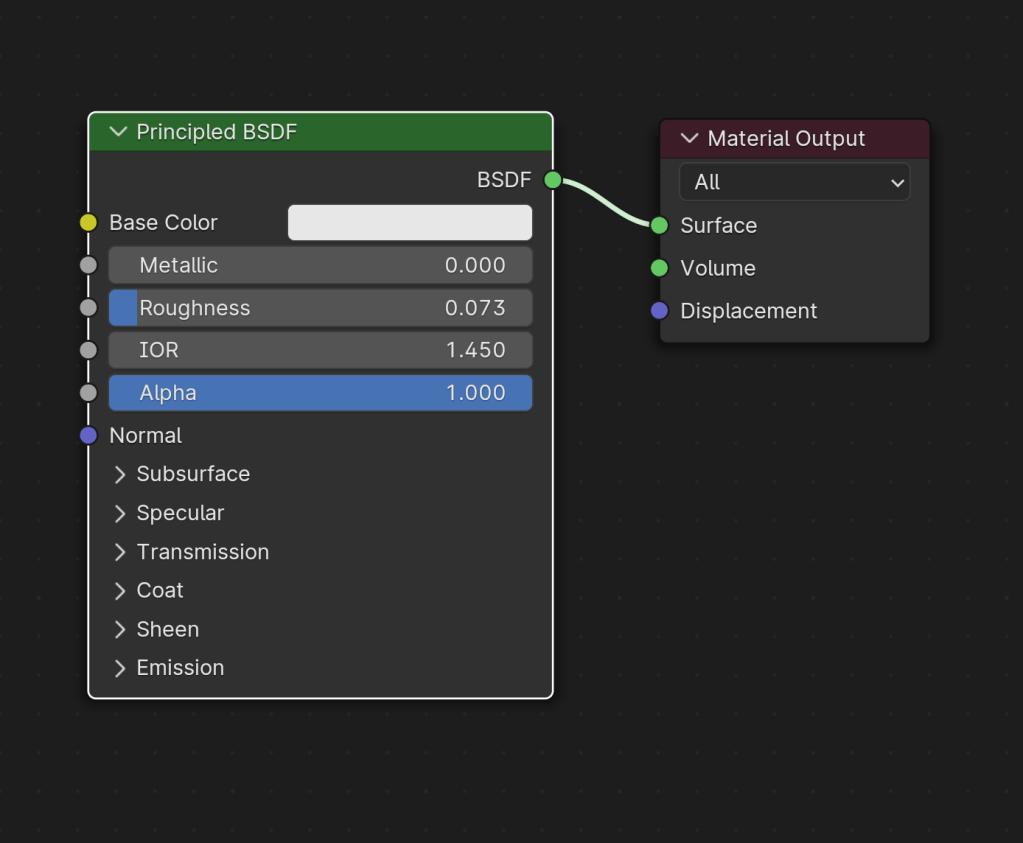The image size is (1023, 843).
Task: Expand the Specular panel
Action: coord(120,513)
